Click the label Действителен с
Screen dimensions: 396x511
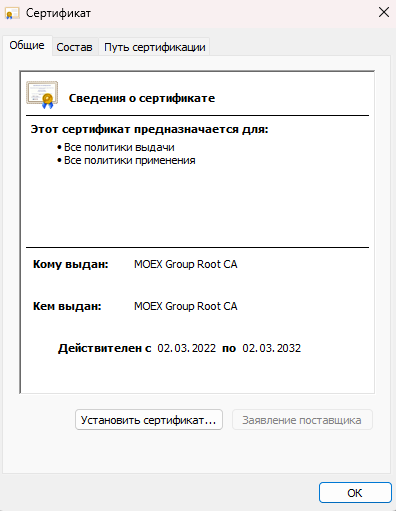pyautogui.click(x=105, y=348)
